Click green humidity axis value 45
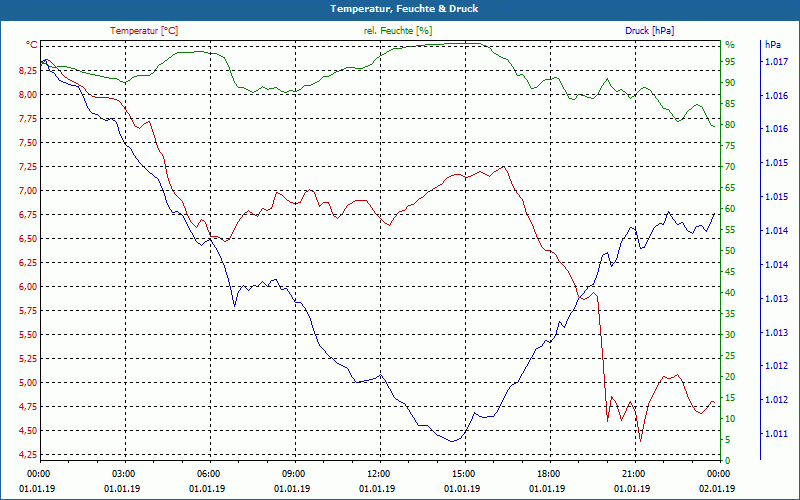Screen dimensions: 800x500 tap(730, 272)
